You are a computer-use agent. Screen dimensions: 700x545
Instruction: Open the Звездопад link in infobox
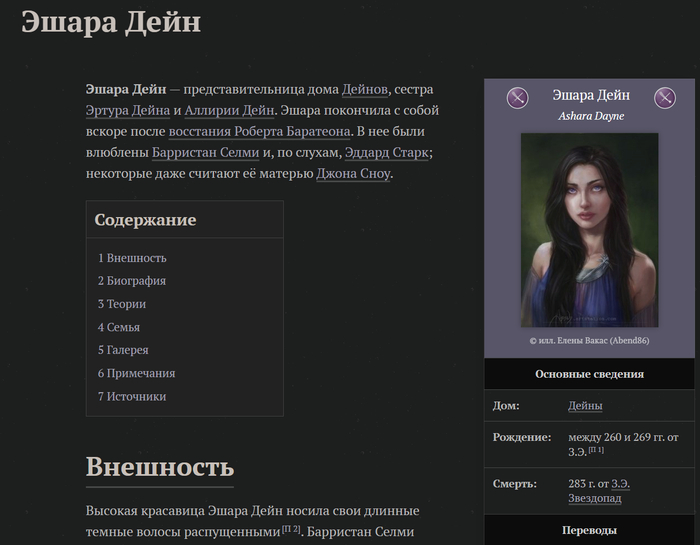[x=595, y=498]
